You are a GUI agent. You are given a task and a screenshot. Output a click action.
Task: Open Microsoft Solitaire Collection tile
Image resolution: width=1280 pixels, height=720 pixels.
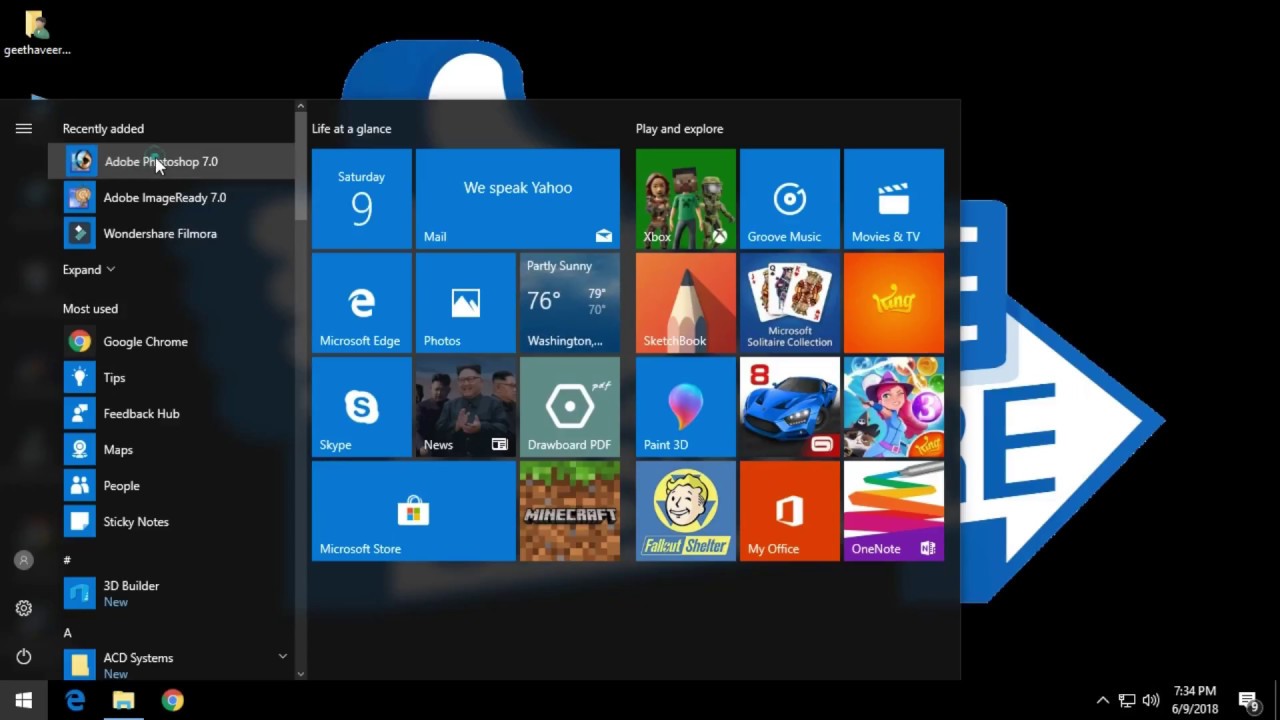click(790, 303)
